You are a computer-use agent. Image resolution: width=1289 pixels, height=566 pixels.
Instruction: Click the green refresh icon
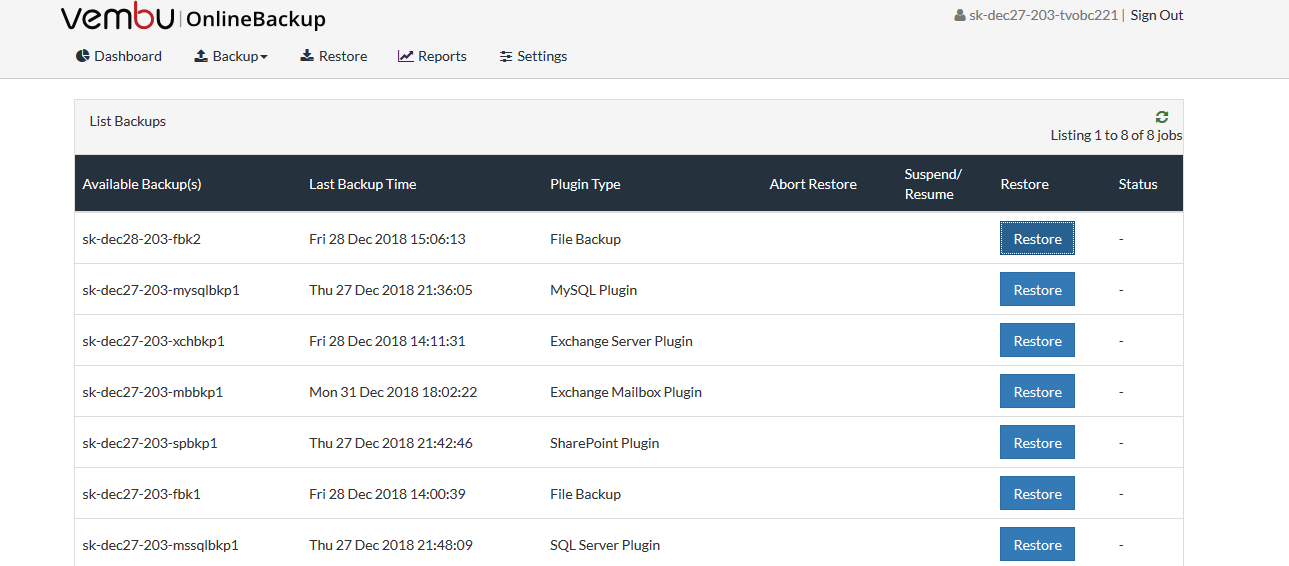pos(1161,117)
